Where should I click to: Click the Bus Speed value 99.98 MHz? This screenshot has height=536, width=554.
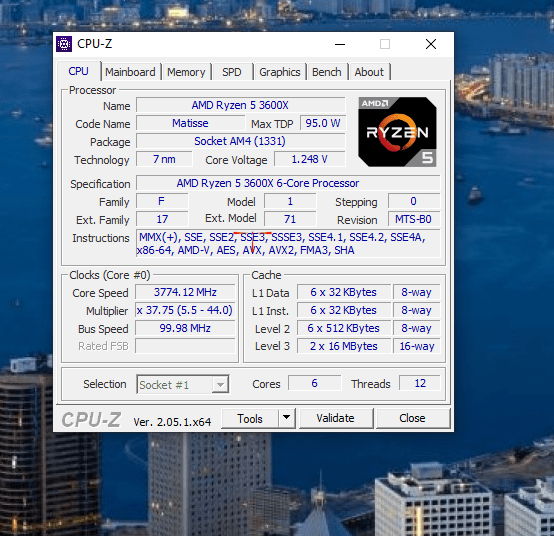185,328
